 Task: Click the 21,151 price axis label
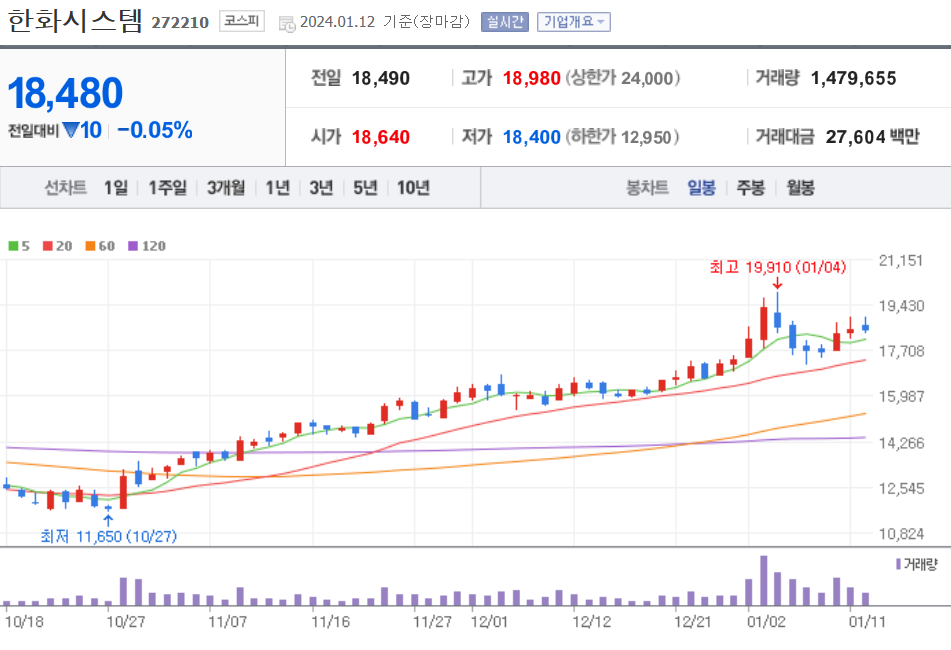[901, 261]
